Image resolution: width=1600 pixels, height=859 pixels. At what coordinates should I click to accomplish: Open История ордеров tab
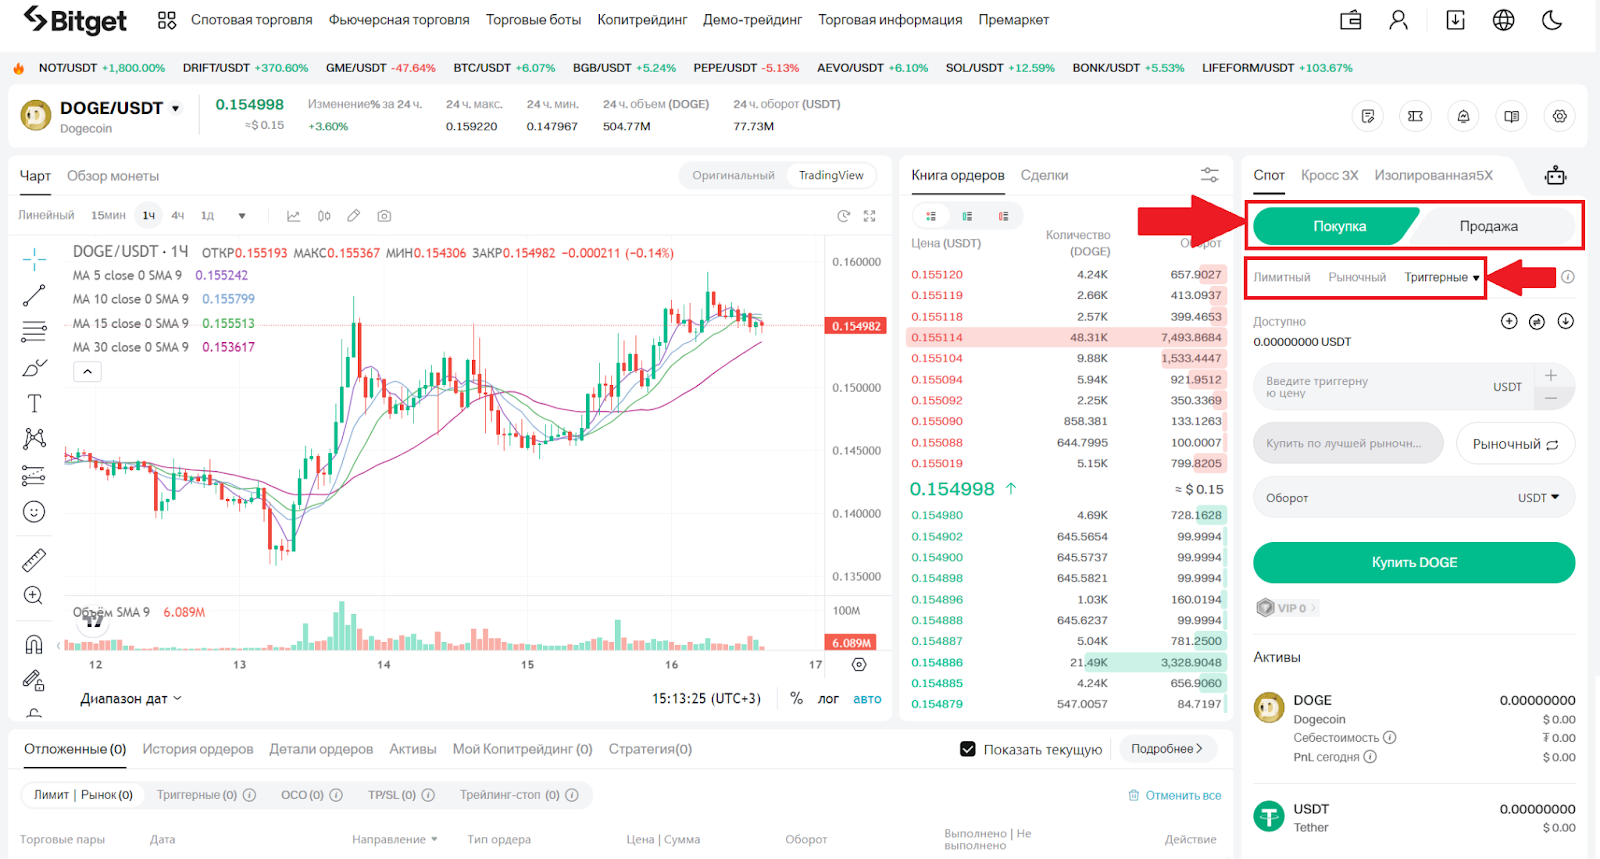[x=197, y=749]
